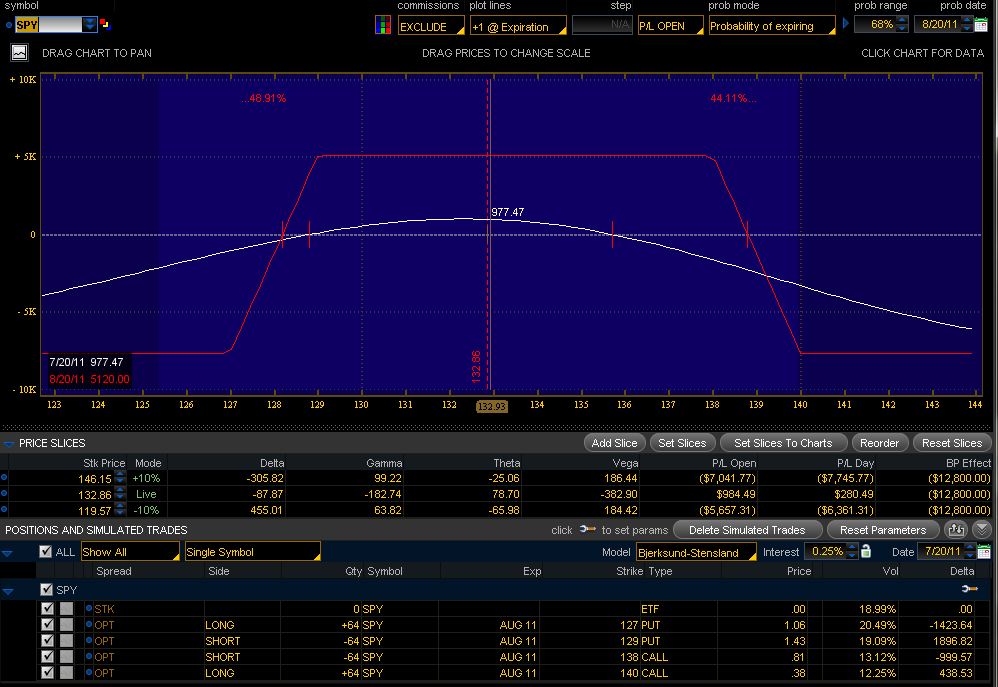Uncheck the LONG 127 PUT checkbox
The image size is (998, 687).
pos(48,625)
